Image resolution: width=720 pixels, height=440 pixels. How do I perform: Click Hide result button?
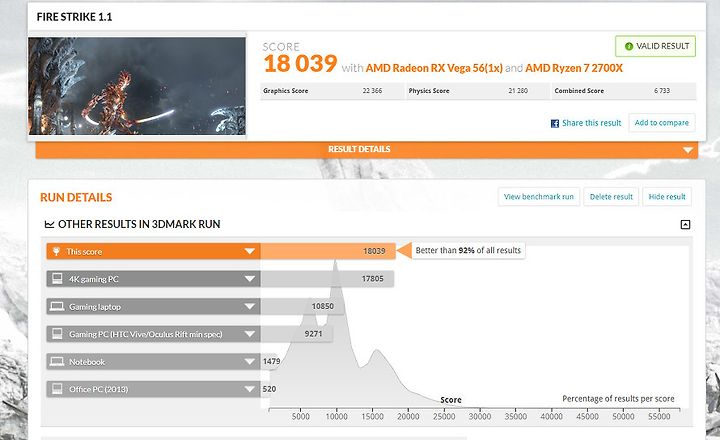(667, 197)
